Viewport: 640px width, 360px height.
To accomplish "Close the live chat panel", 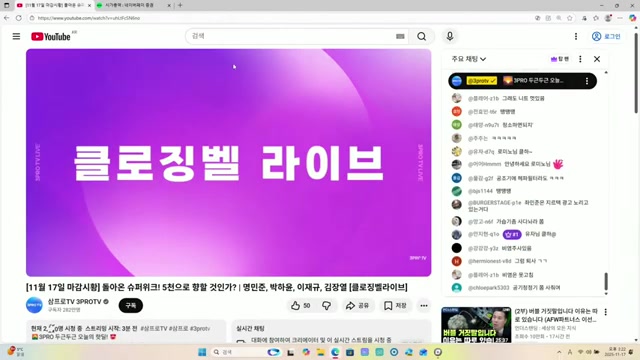I will 597,59.
